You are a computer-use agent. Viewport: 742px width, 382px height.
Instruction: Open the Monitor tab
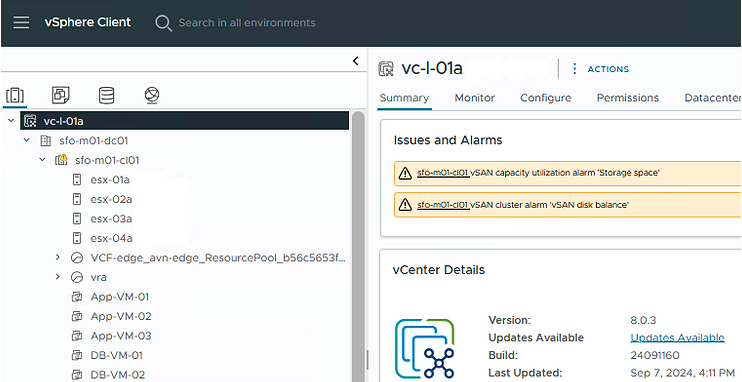pos(475,98)
